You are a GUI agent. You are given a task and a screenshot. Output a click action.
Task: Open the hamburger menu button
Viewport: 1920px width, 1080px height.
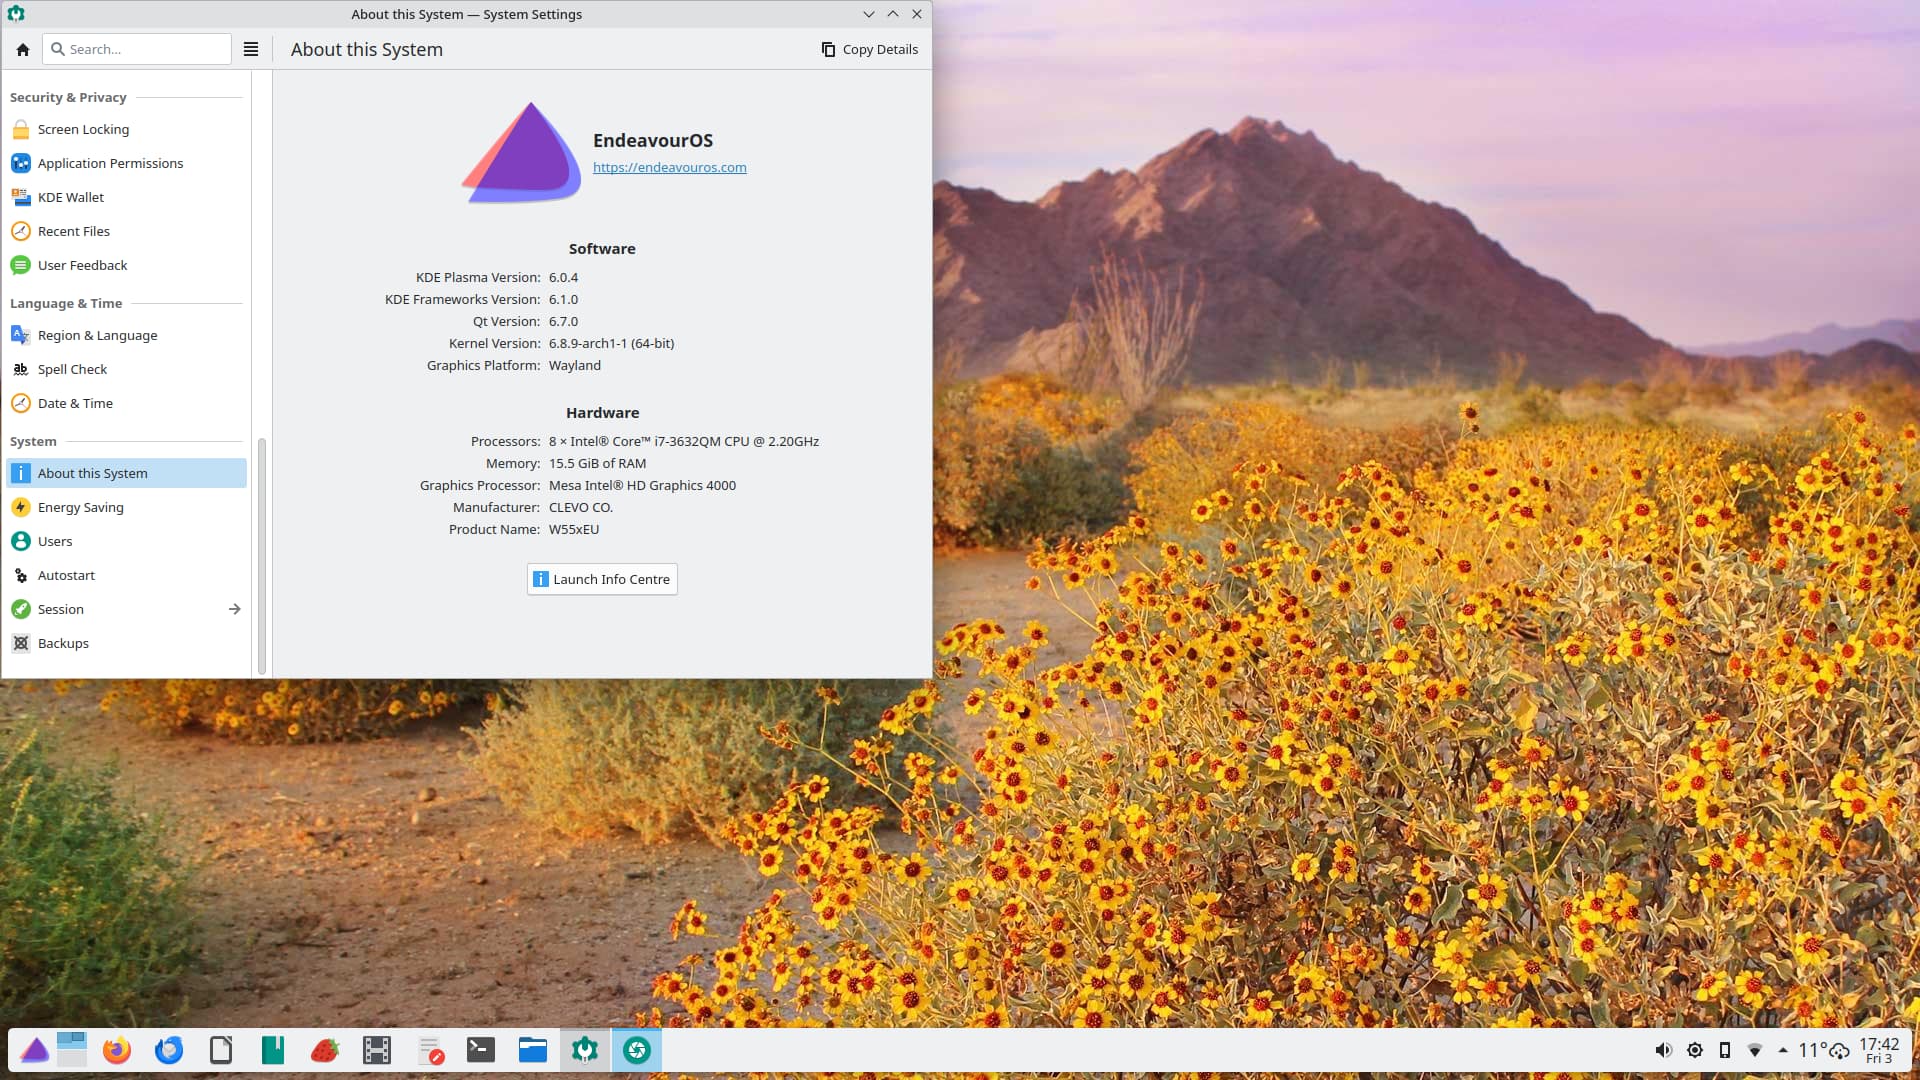(x=251, y=49)
